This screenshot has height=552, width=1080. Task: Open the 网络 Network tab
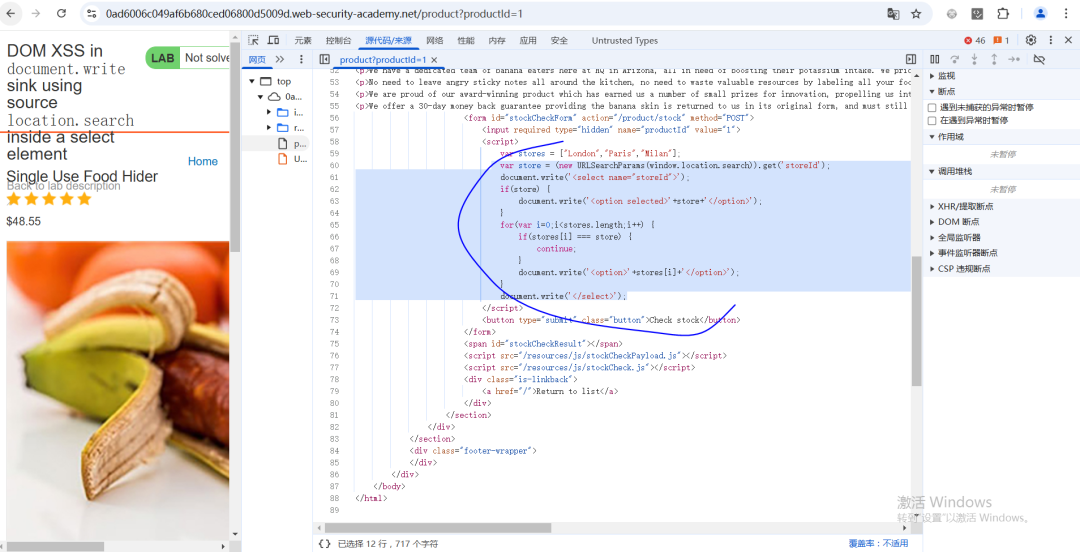point(435,41)
